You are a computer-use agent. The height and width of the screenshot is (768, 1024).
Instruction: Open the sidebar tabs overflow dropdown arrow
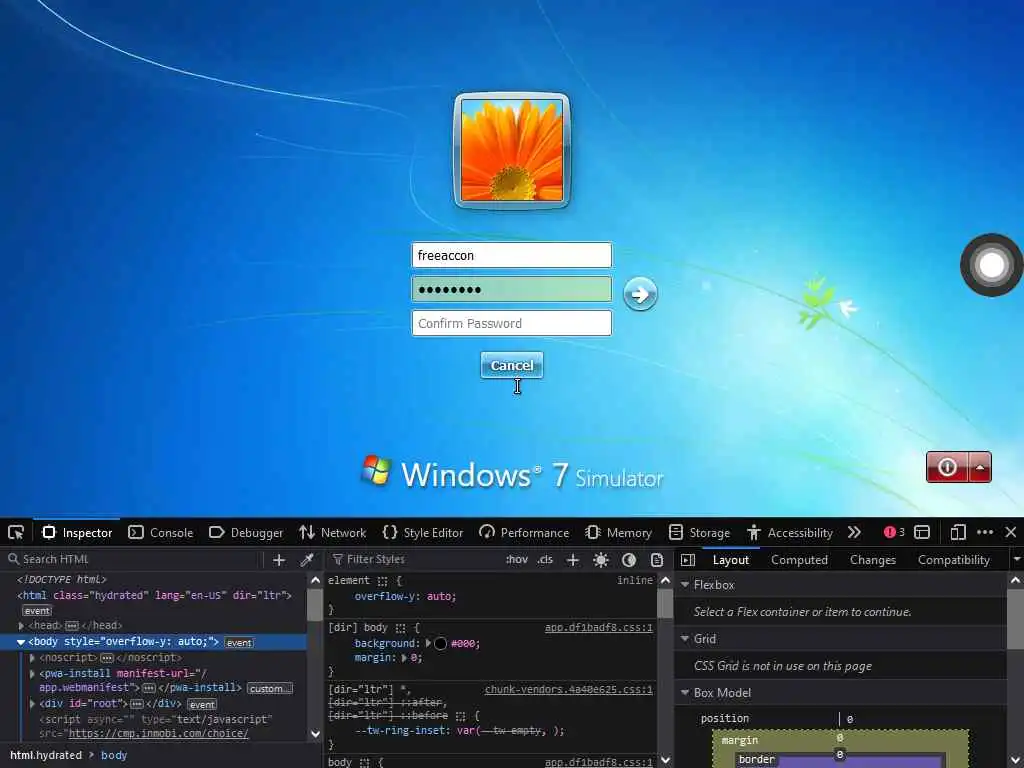click(1016, 560)
